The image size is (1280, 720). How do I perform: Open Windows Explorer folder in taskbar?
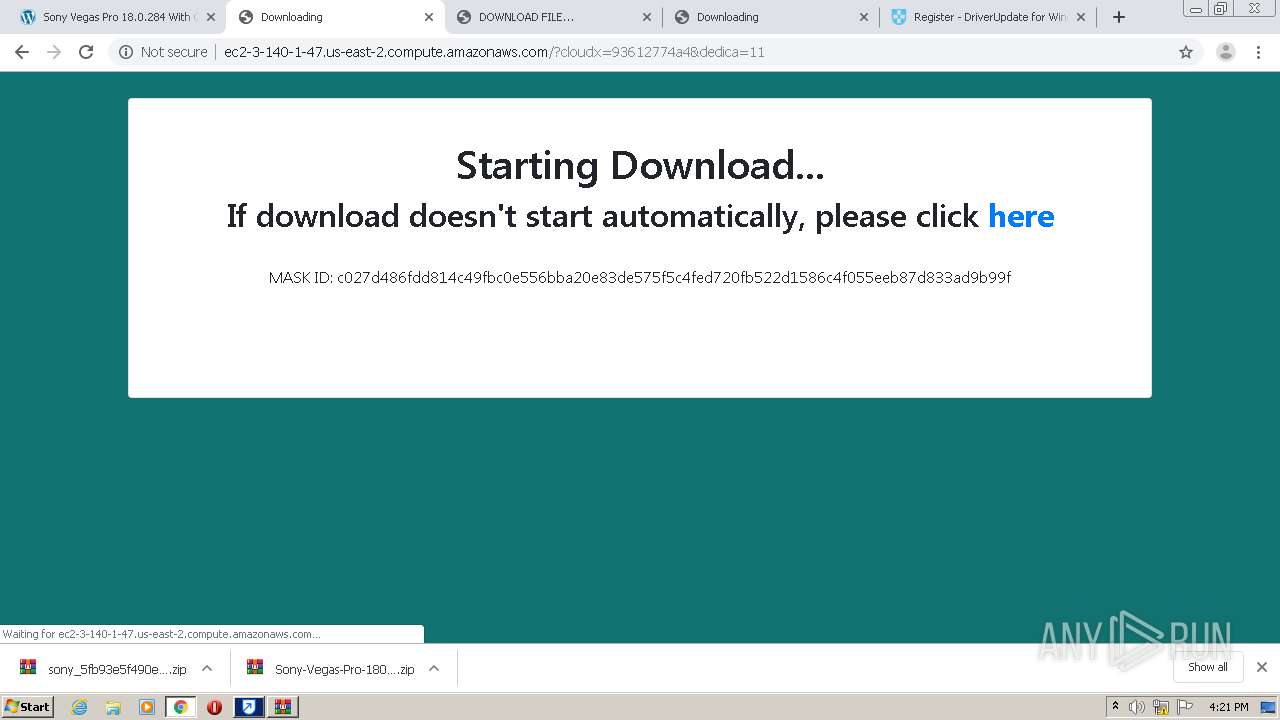click(113, 707)
